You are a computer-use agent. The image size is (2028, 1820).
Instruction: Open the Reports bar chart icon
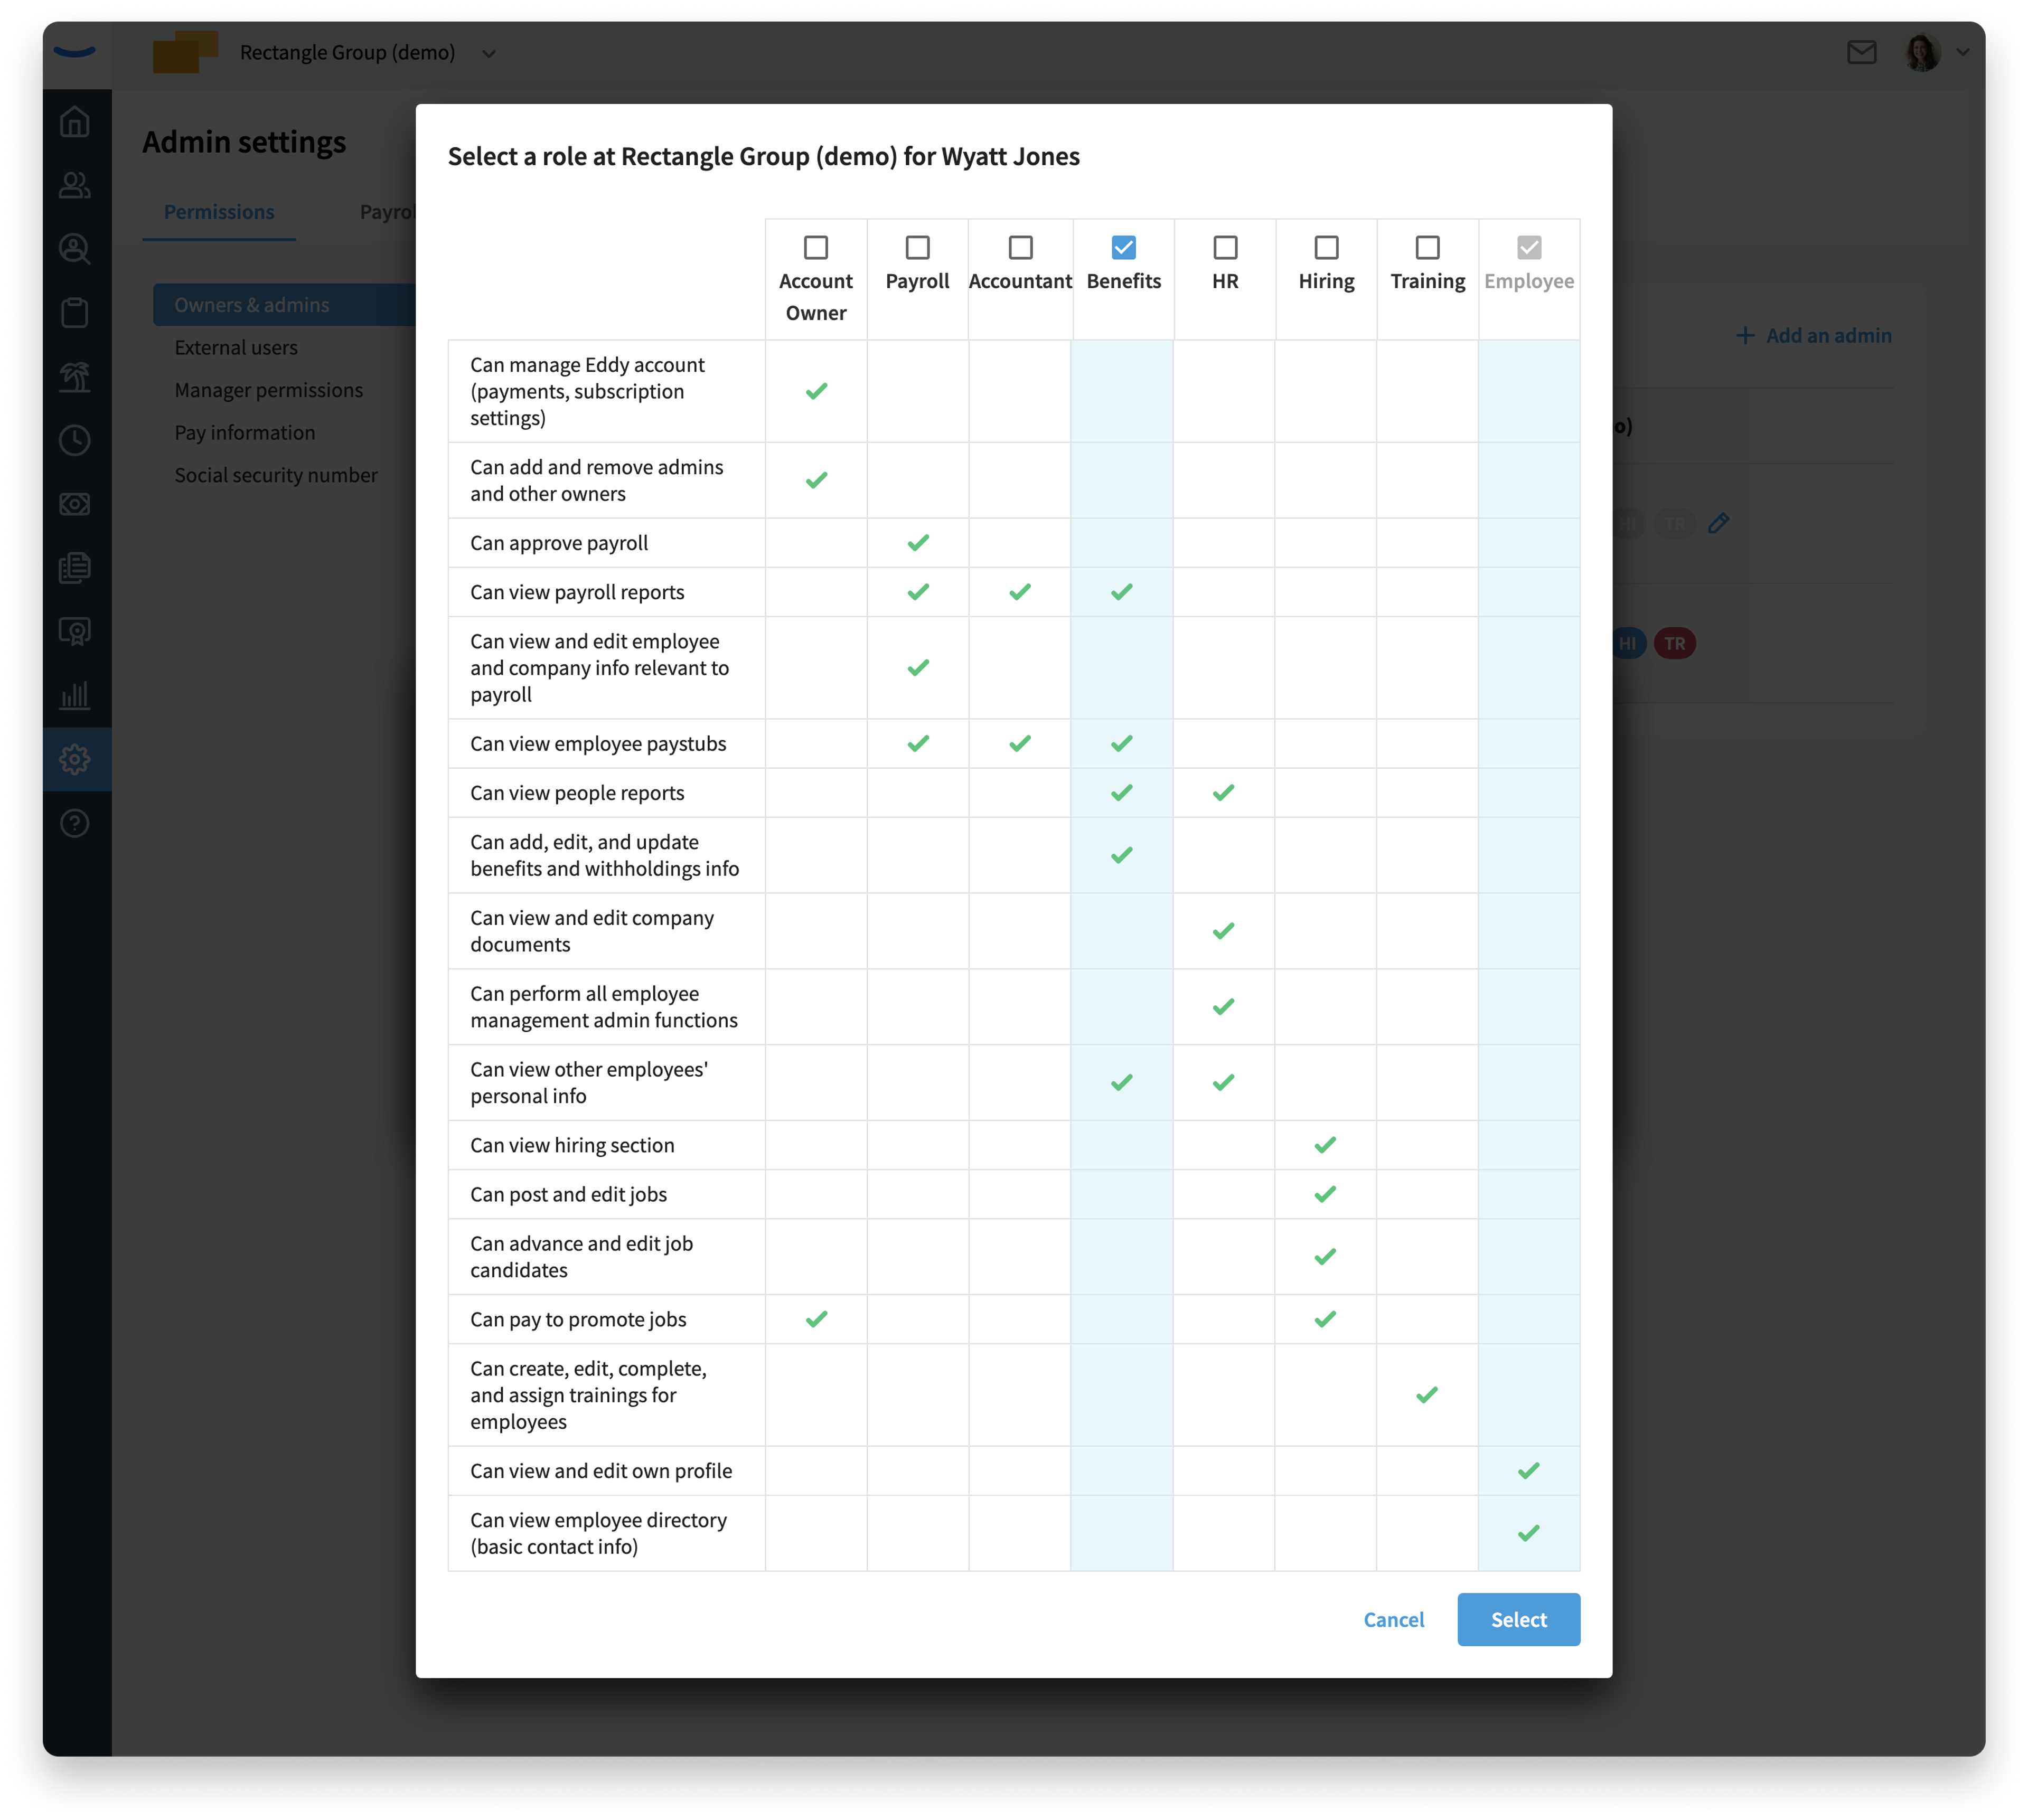click(75, 696)
